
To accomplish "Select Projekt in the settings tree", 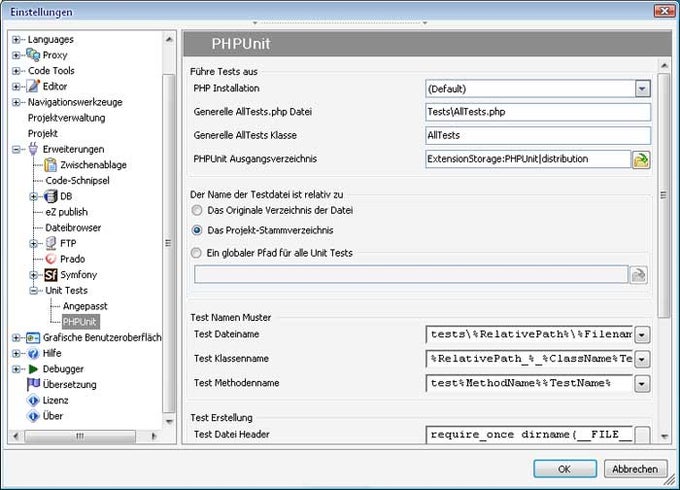I will [42, 134].
